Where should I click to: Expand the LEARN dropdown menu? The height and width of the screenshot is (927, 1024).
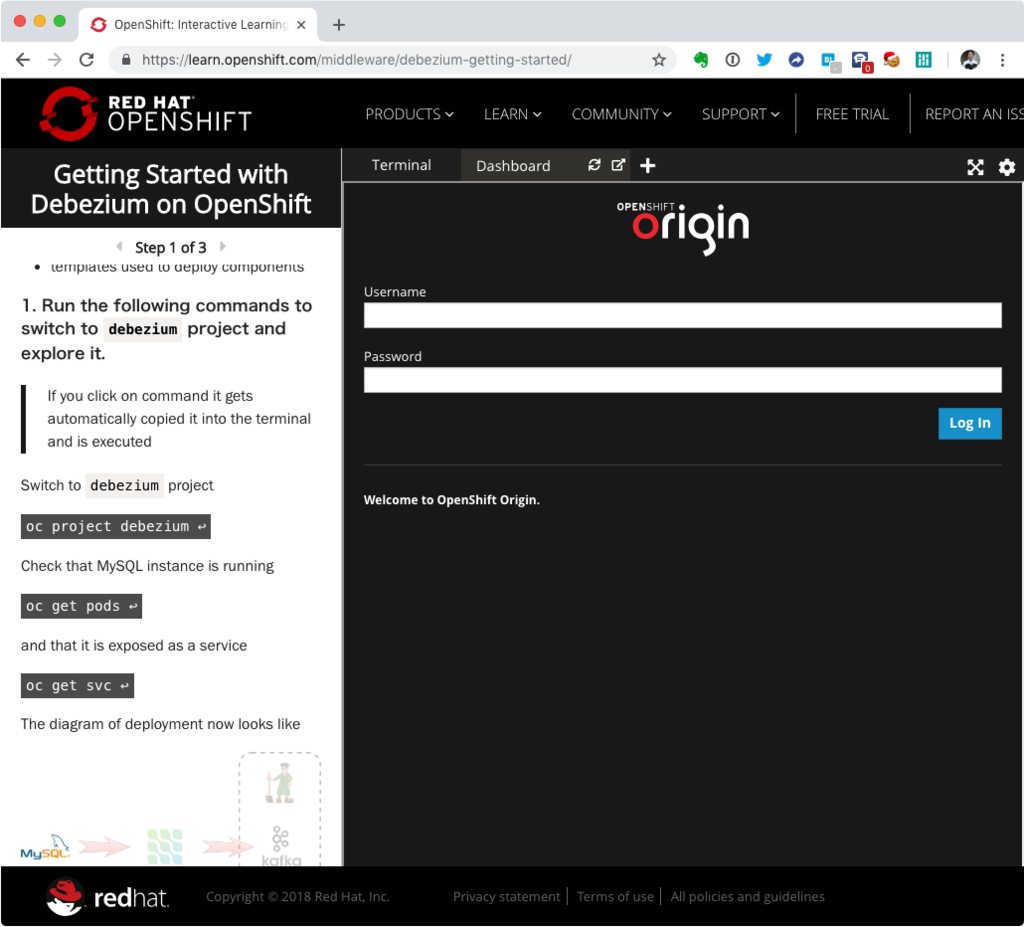tap(513, 114)
